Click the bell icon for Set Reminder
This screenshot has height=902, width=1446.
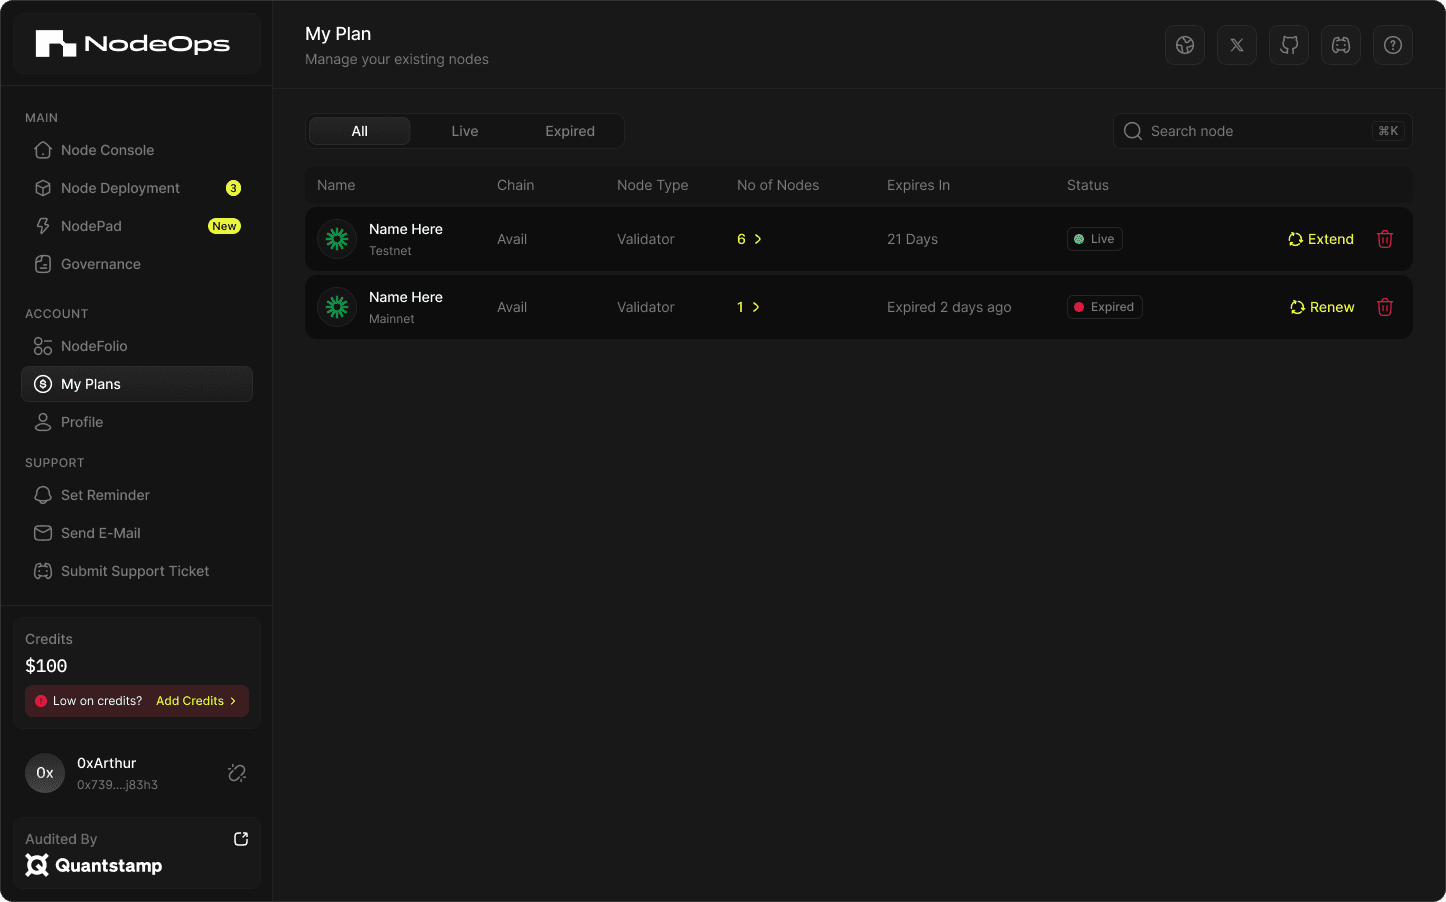pos(43,495)
